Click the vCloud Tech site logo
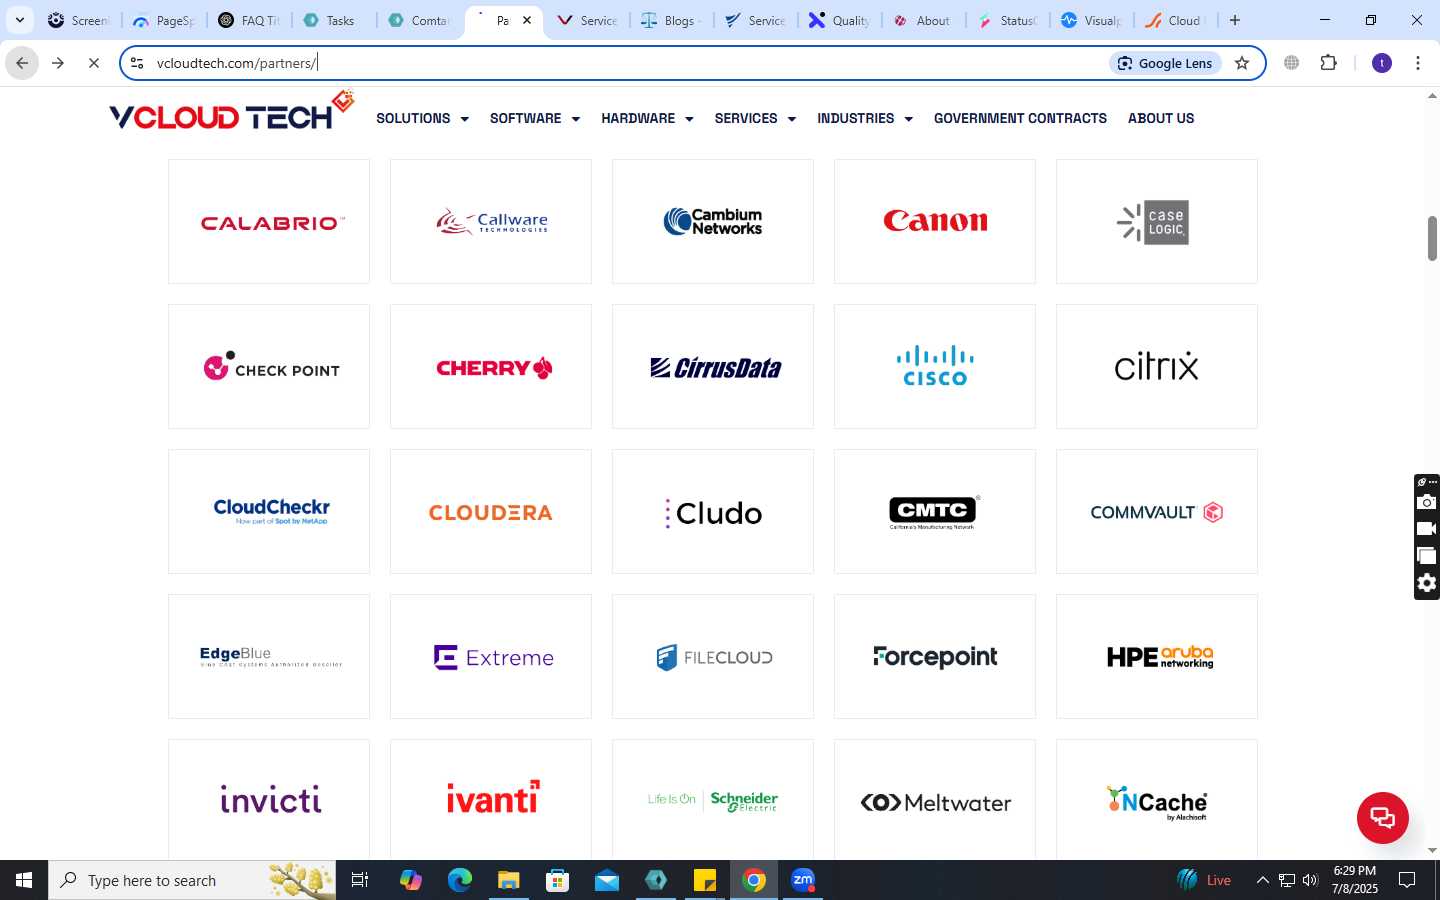 [231, 112]
